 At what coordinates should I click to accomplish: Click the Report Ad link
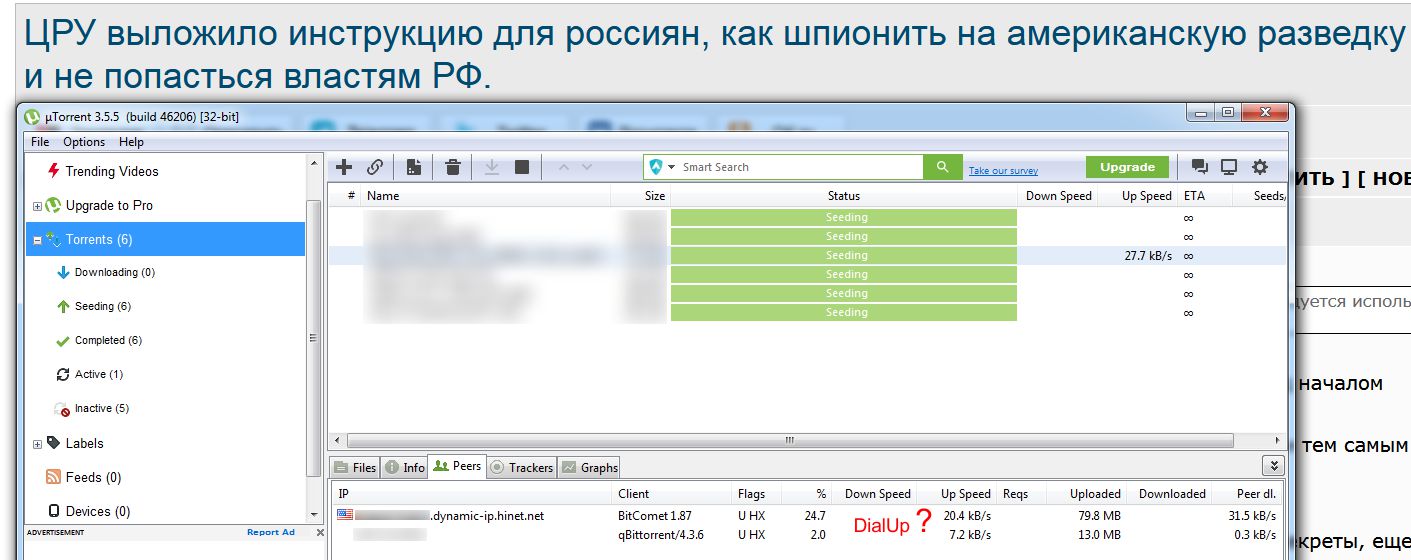[271, 532]
